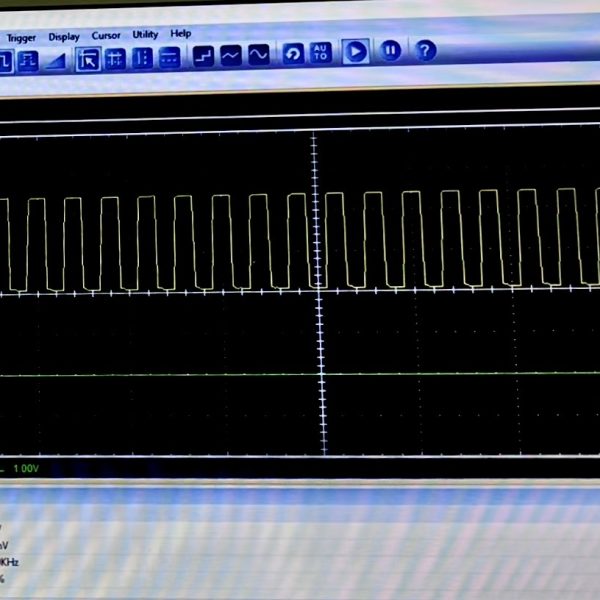This screenshot has width=600, height=600.
Task: Select step interpolation waveform icon
Action: tap(203, 56)
